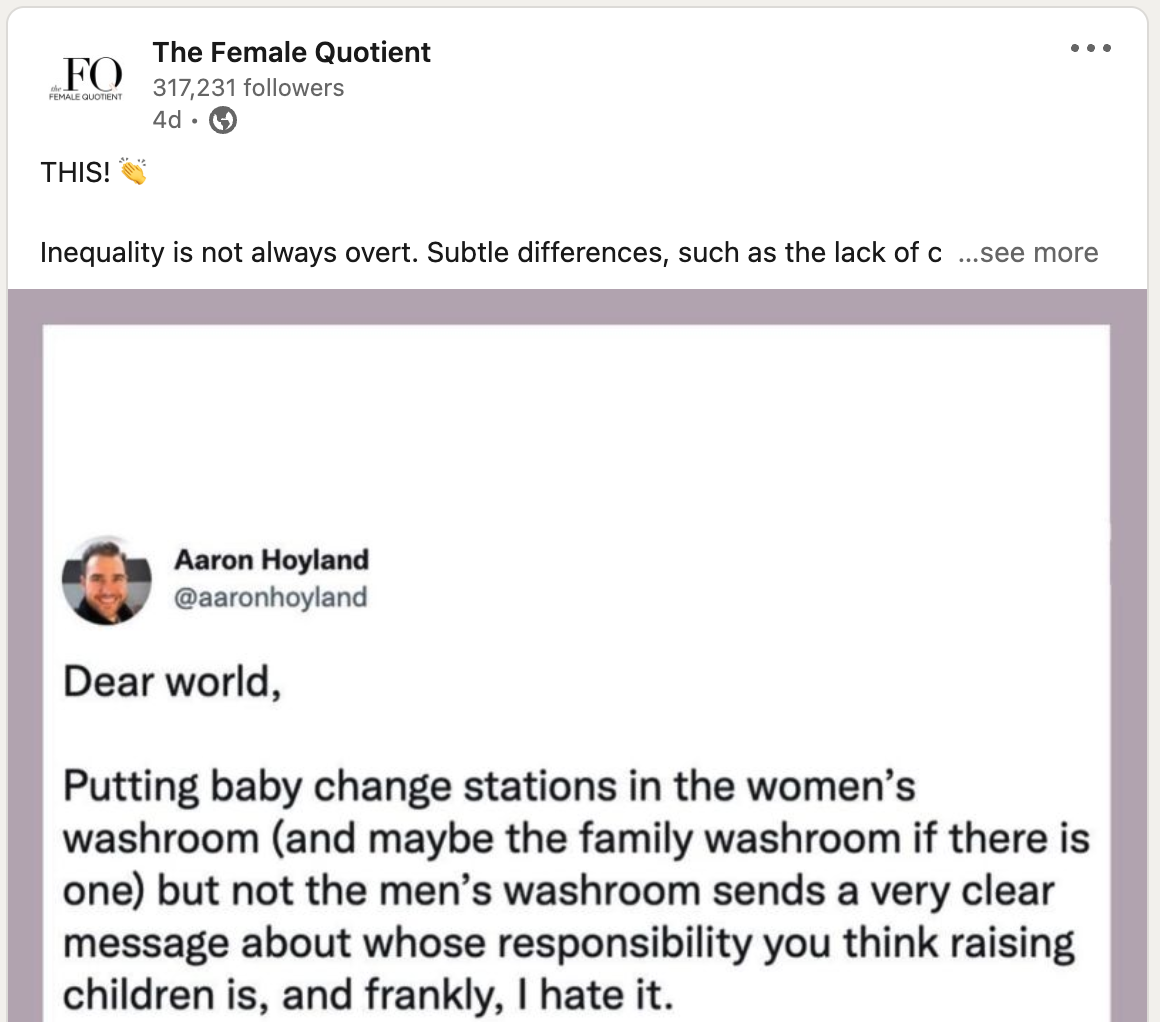The height and width of the screenshot is (1022, 1160).
Task: Click the clapping hands emoji in the post
Action: (x=131, y=170)
